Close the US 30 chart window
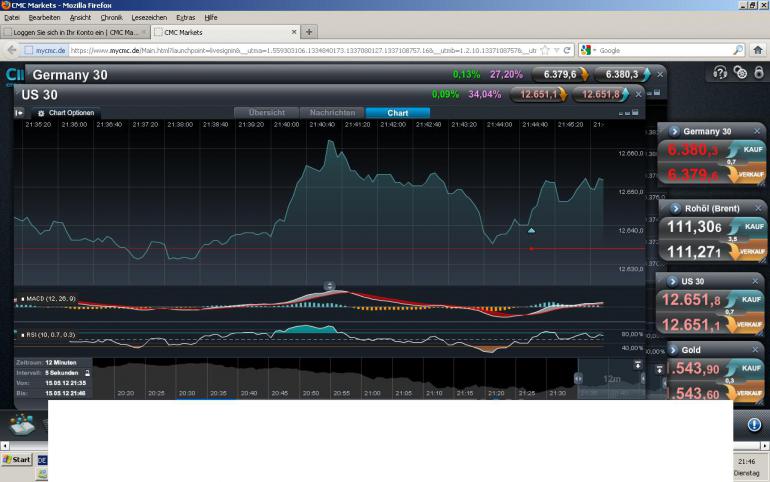 [638, 94]
